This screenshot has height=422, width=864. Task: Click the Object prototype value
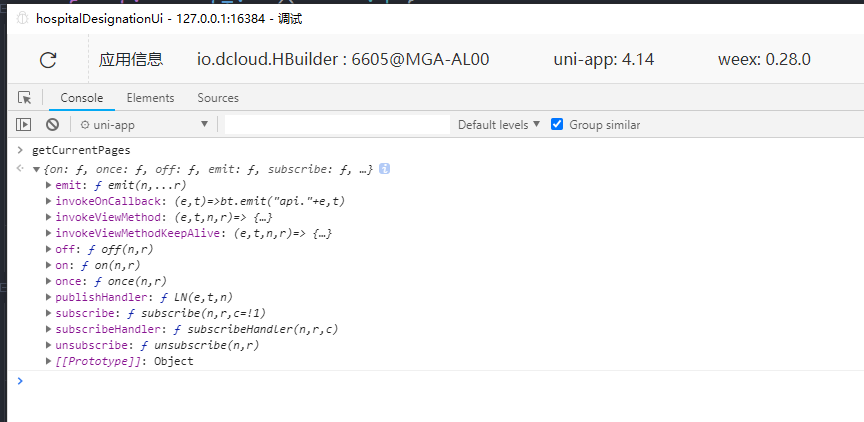[x=174, y=361]
